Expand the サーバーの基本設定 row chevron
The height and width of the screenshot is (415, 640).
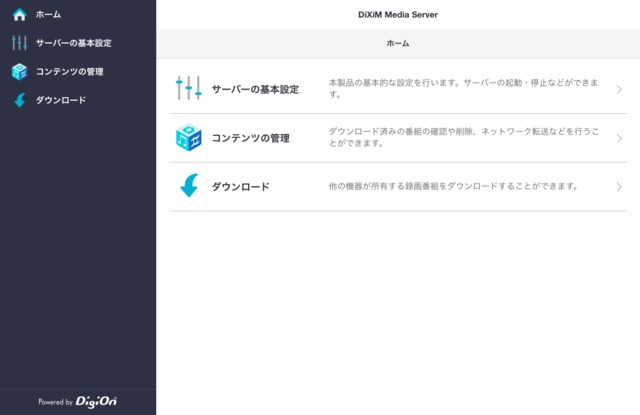pos(619,89)
